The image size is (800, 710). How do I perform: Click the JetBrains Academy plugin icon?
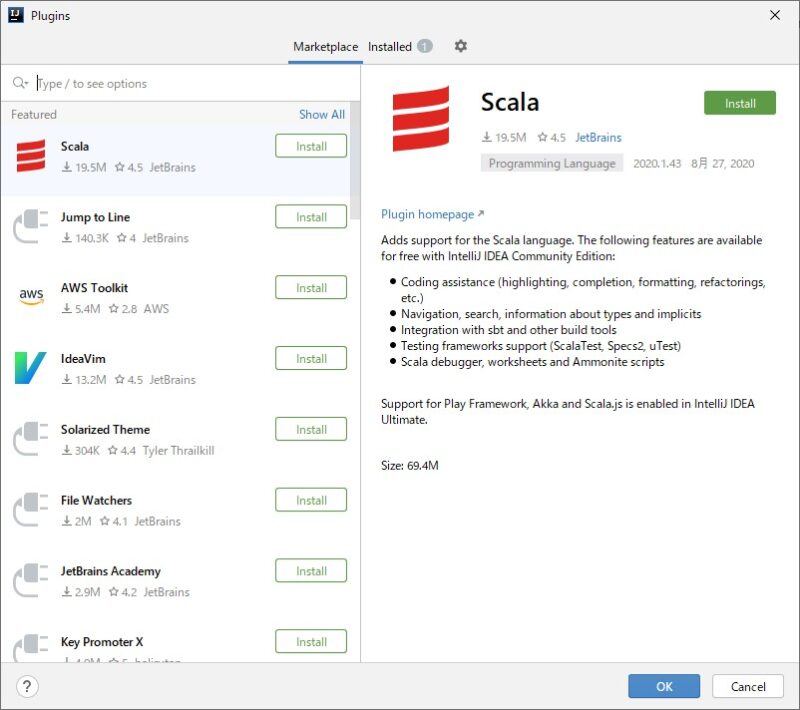[31, 580]
